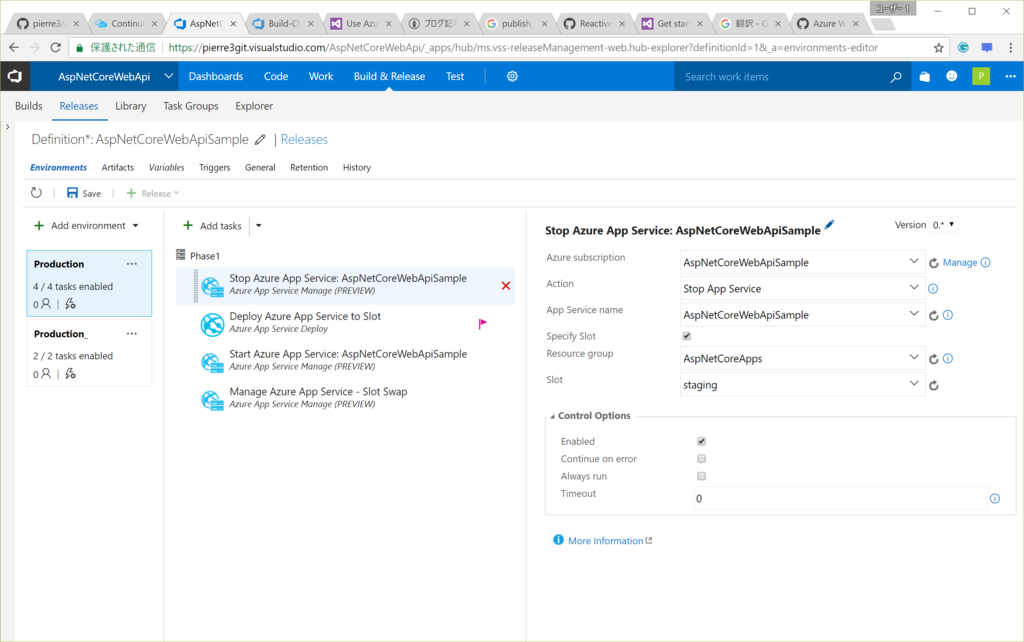Bookmark page with the star icon

point(938,48)
